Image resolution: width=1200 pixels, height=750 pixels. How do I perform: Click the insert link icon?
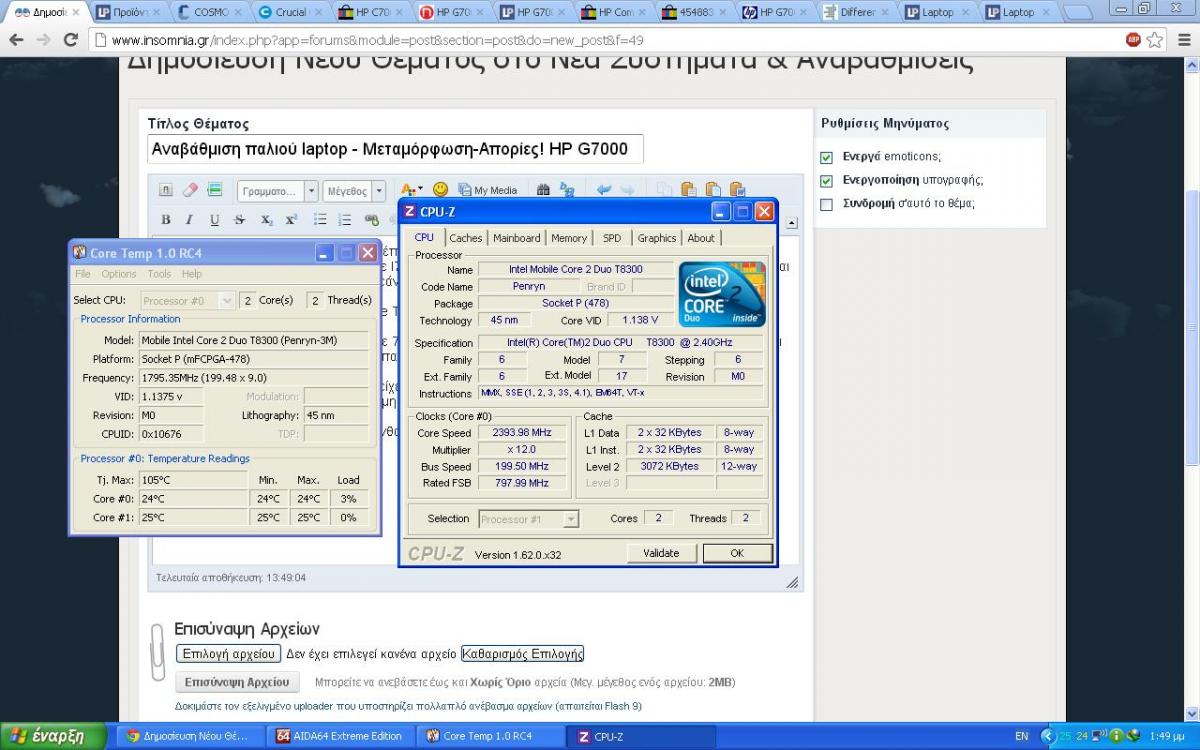[372, 220]
